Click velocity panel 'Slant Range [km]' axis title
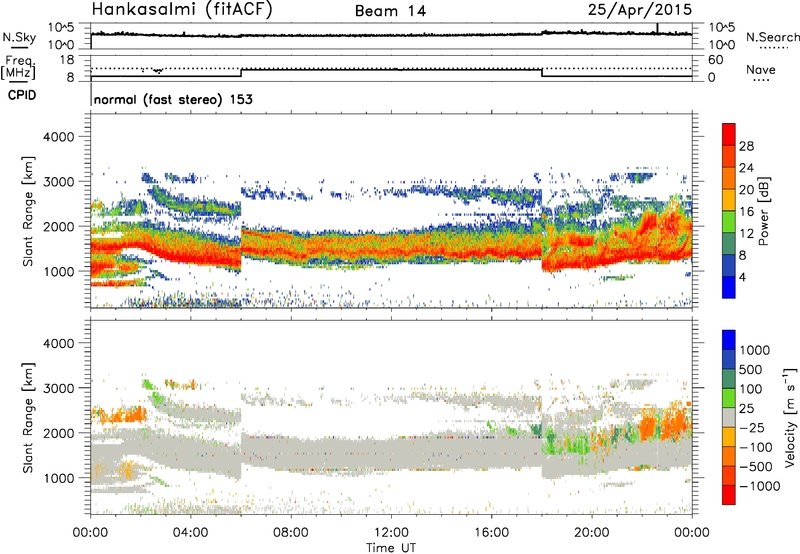Screen dimensions: 800x554 [x=28, y=417]
